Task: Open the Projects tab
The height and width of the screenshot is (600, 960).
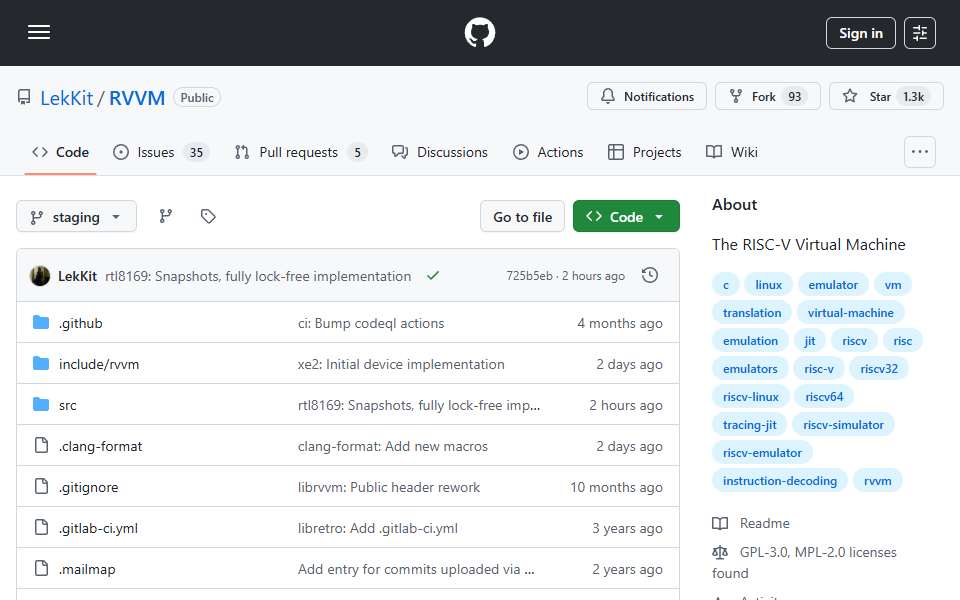Action: (644, 152)
